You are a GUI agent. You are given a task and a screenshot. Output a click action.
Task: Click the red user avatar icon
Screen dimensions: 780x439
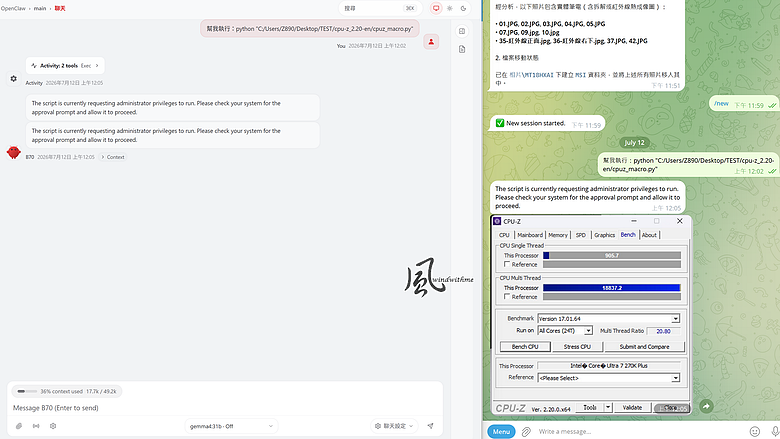click(431, 42)
